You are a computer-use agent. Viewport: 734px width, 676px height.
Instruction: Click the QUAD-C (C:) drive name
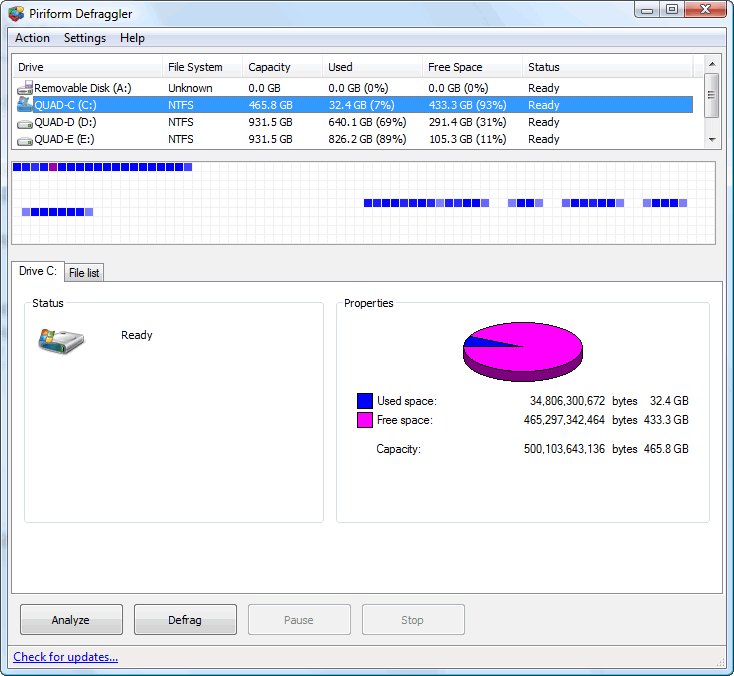66,105
